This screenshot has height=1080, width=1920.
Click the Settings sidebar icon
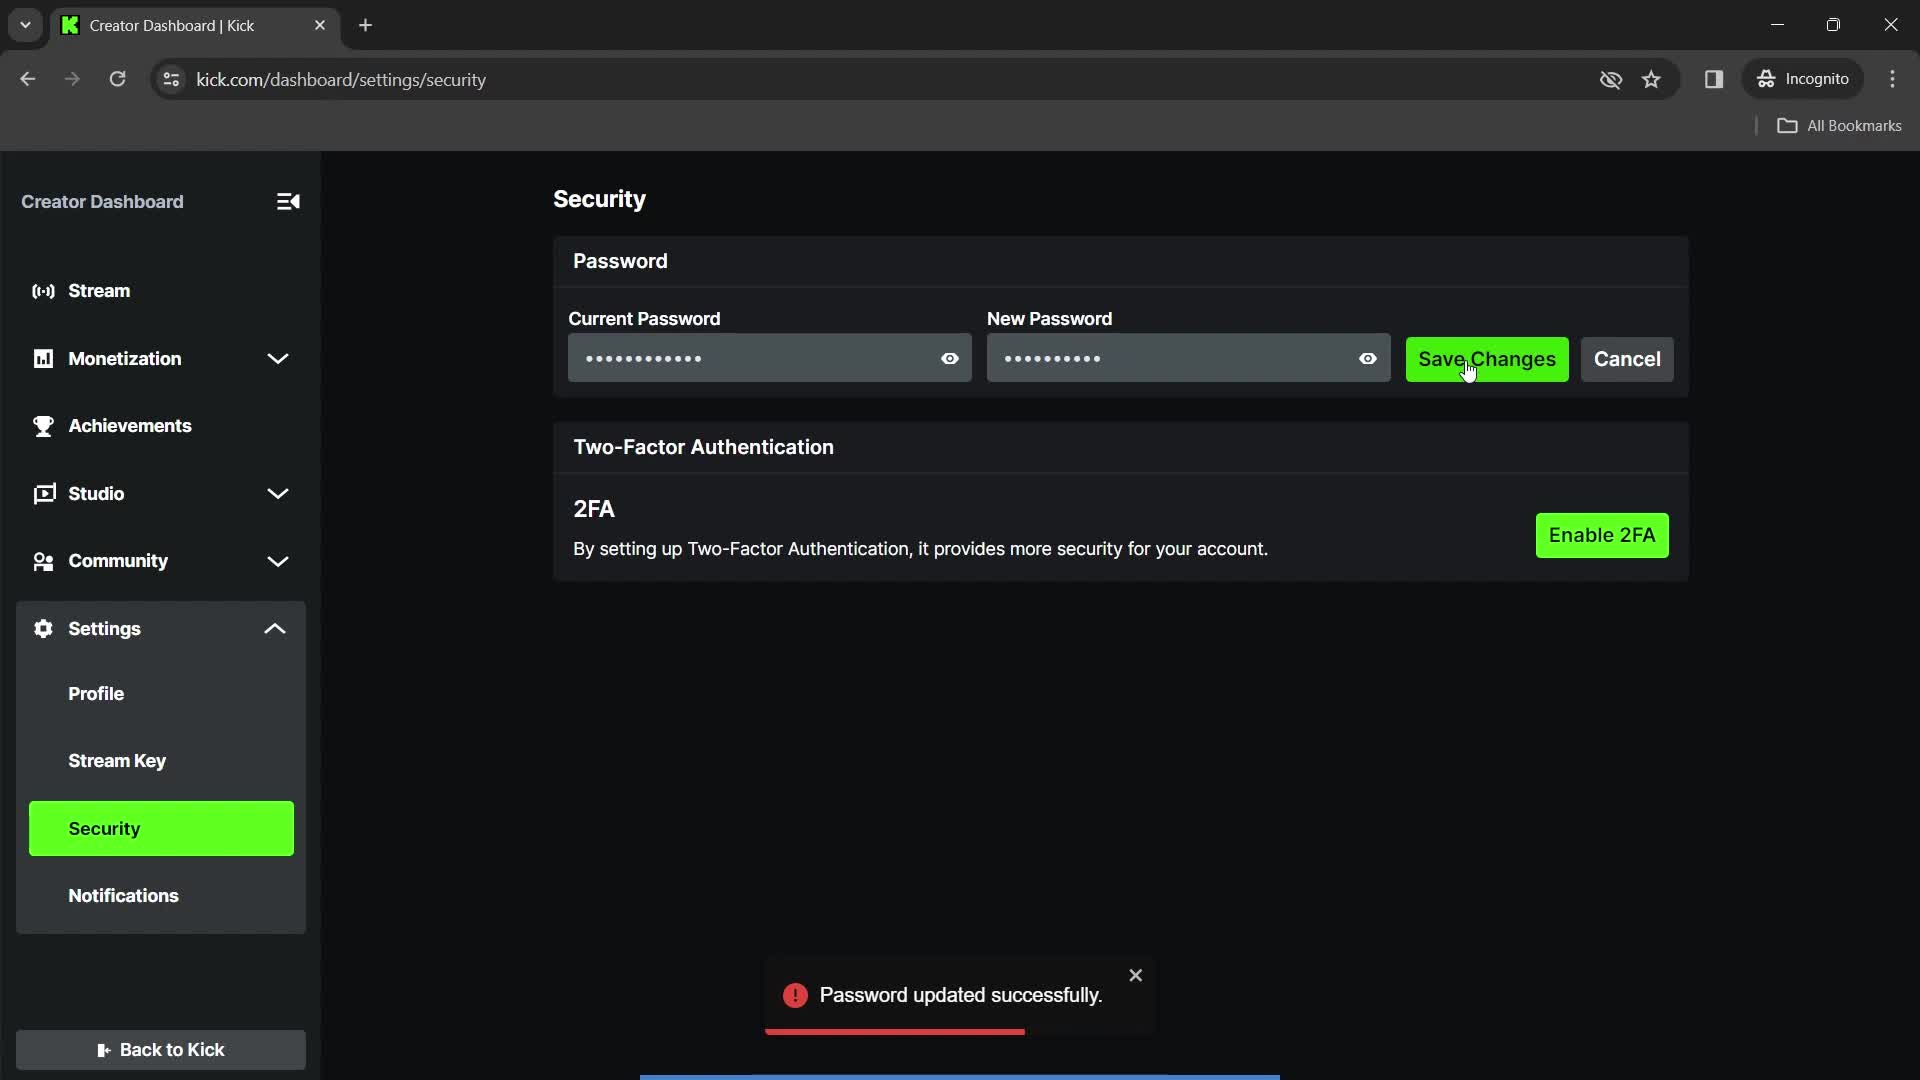tap(42, 628)
